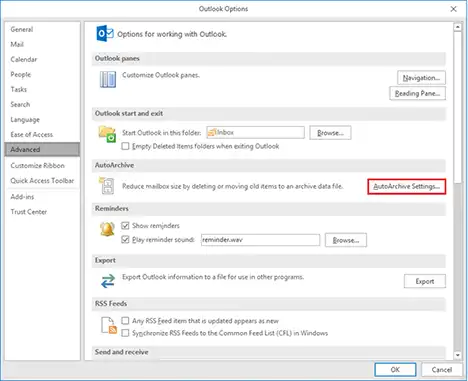Click the reminder.wav sound field
This screenshot has width=468, height=381.
260,240
